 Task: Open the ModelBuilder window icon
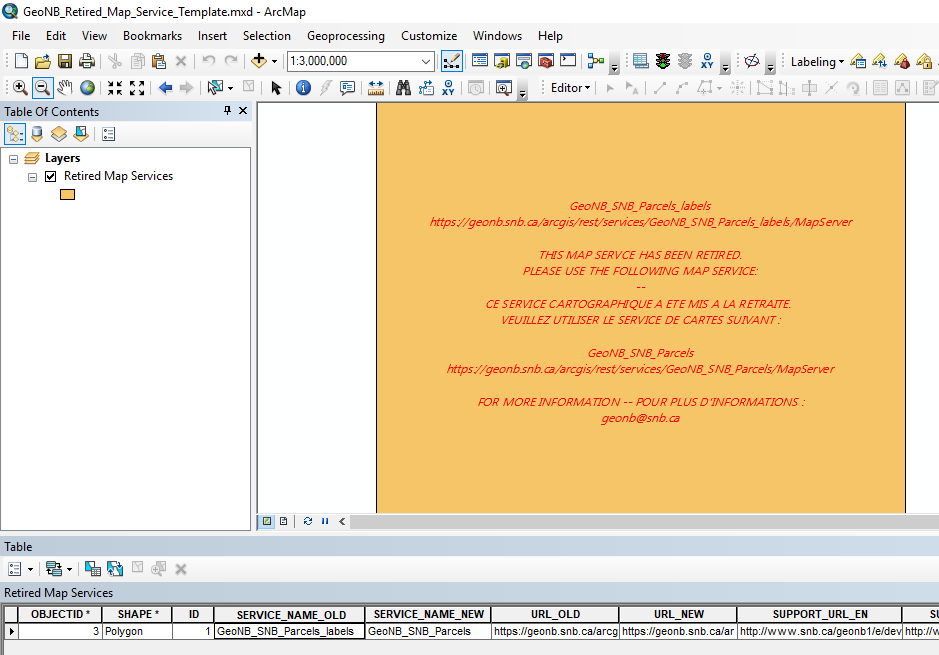[x=596, y=60]
